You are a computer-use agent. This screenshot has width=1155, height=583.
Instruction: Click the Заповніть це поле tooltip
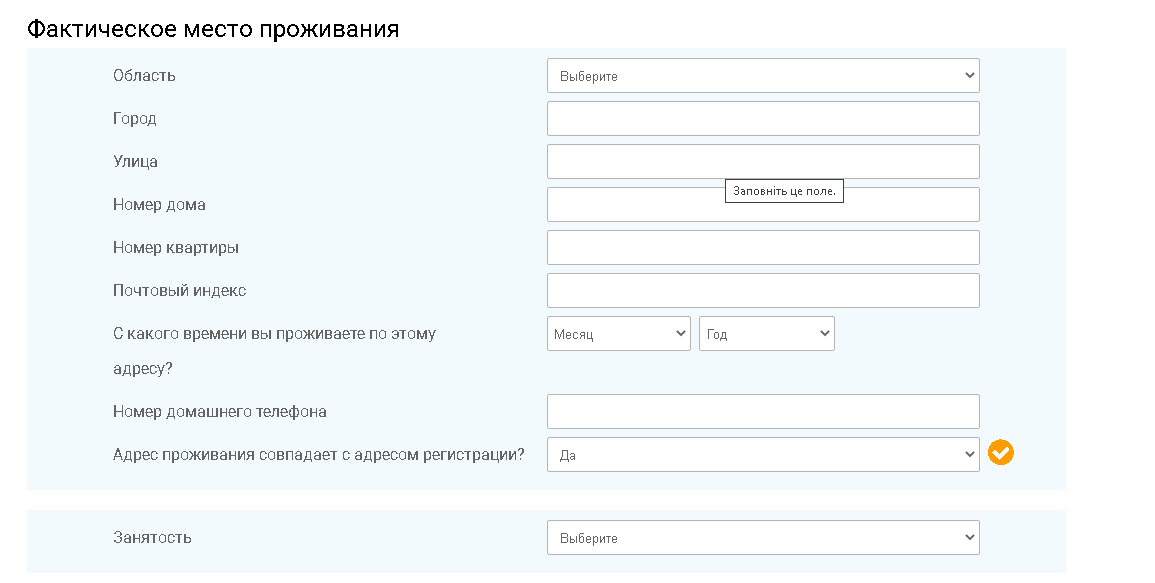point(784,191)
